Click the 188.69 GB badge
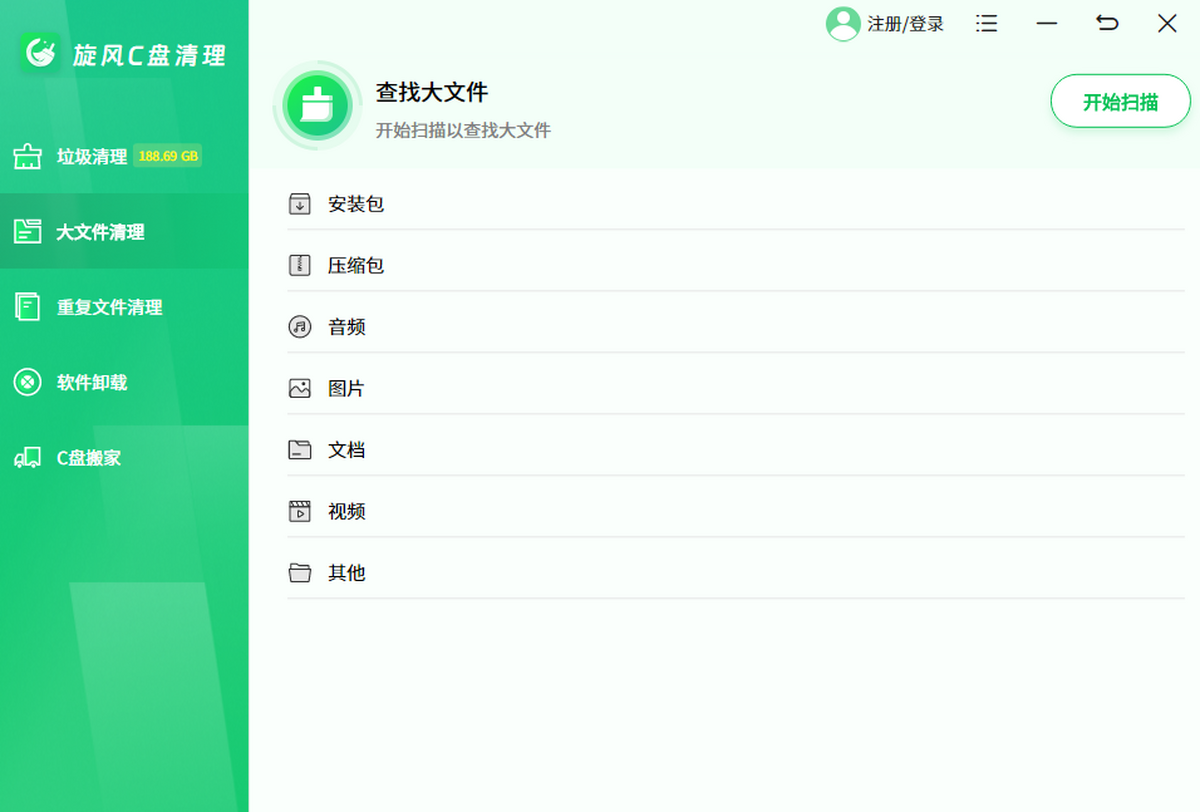The width and height of the screenshot is (1200, 812). pos(167,156)
